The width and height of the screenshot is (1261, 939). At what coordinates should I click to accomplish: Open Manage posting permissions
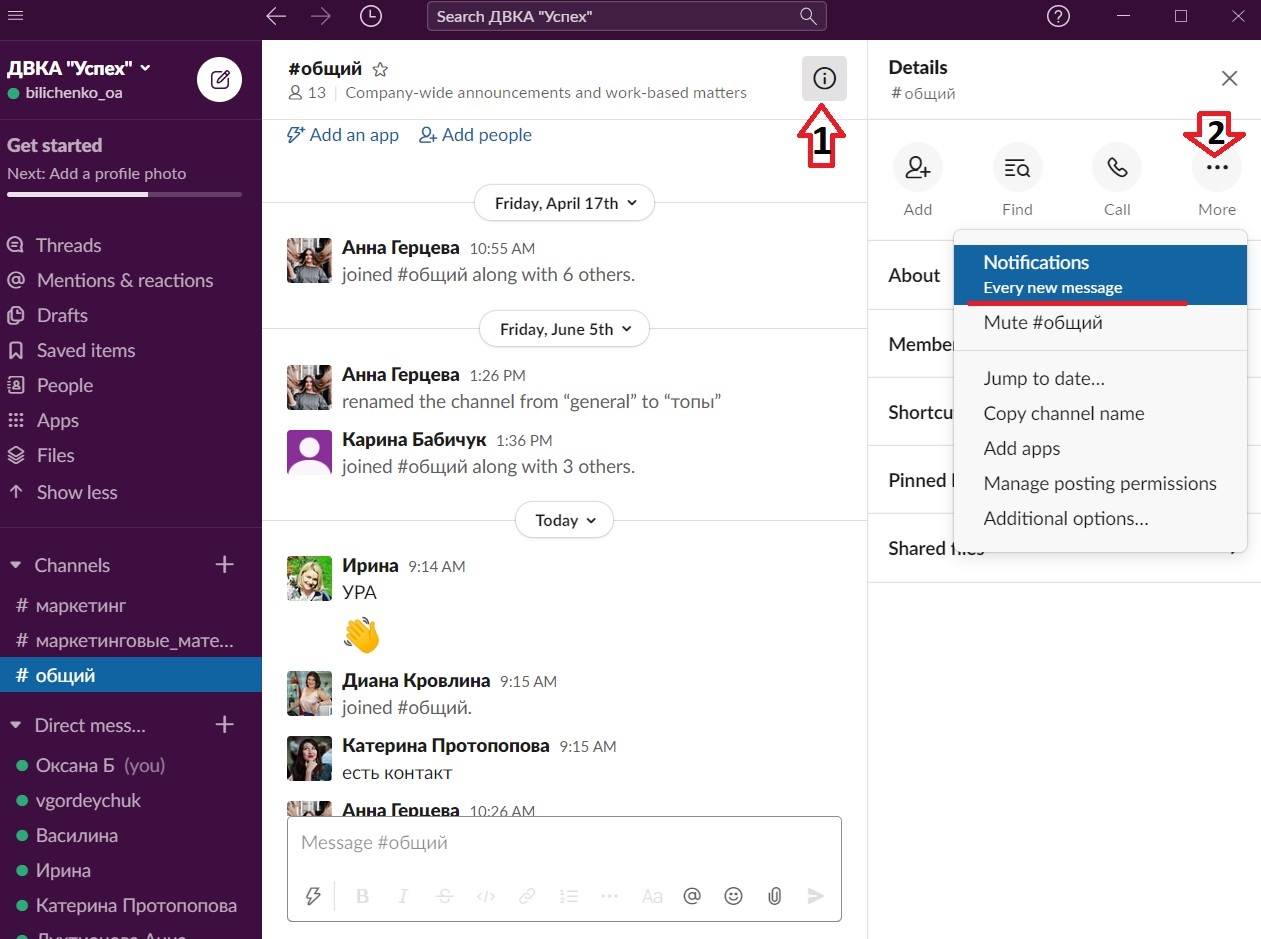pyautogui.click(x=1100, y=484)
